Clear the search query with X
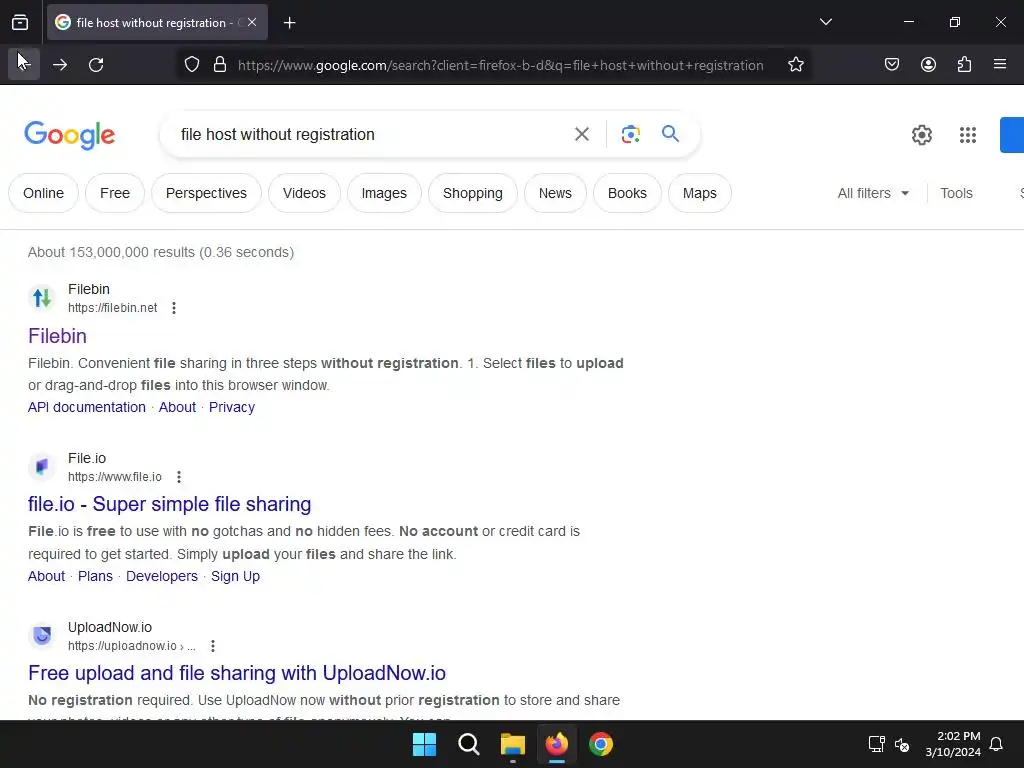 click(581, 135)
